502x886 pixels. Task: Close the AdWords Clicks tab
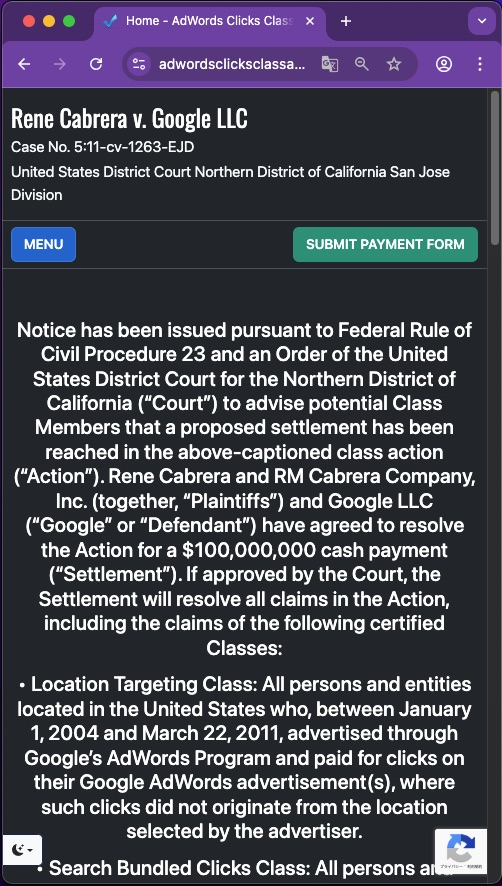coord(310,21)
